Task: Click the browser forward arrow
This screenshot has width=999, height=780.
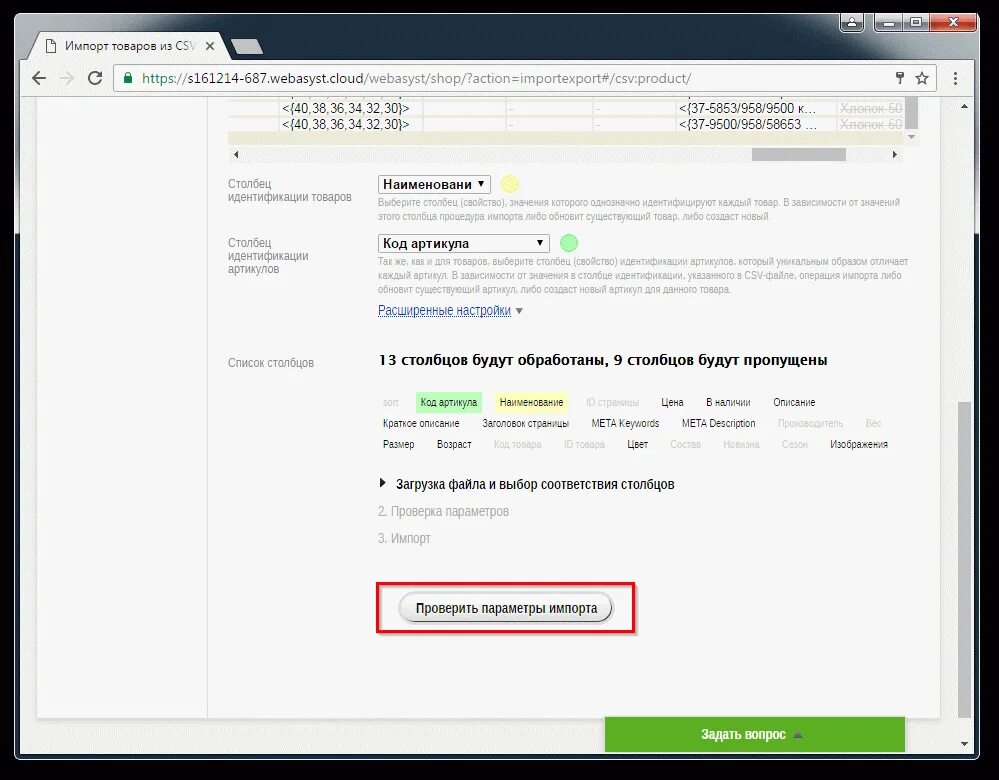Action: (67, 78)
